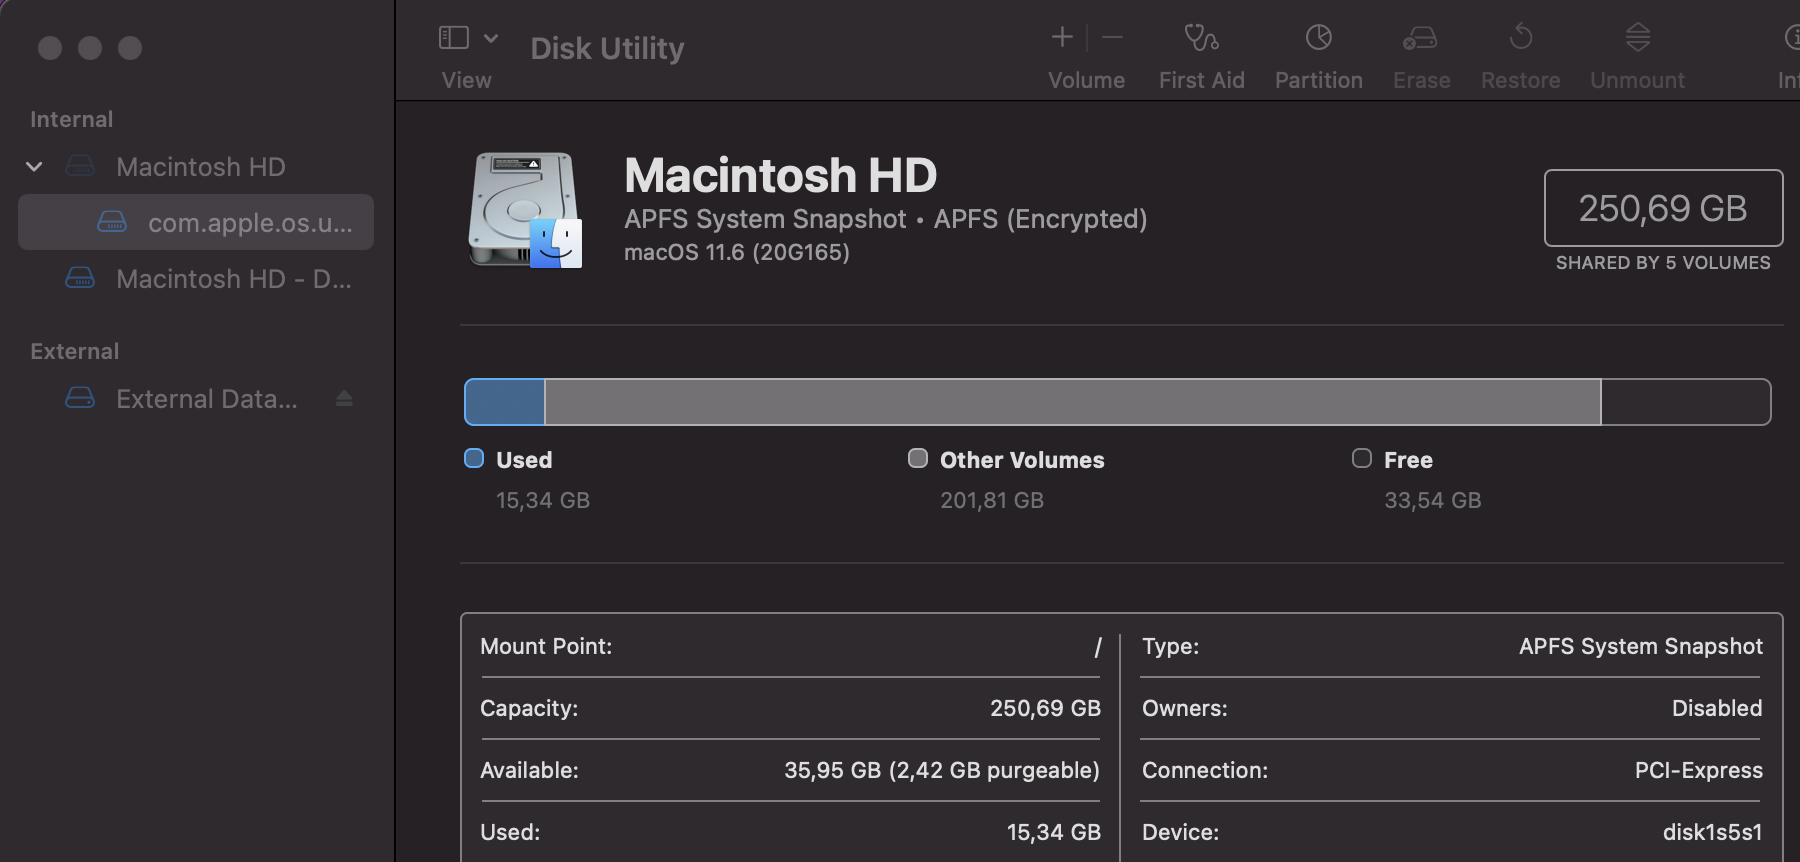Click the 15,34 GB used legend value
Screen dimensions: 1800x862
pyautogui.click(x=543, y=500)
